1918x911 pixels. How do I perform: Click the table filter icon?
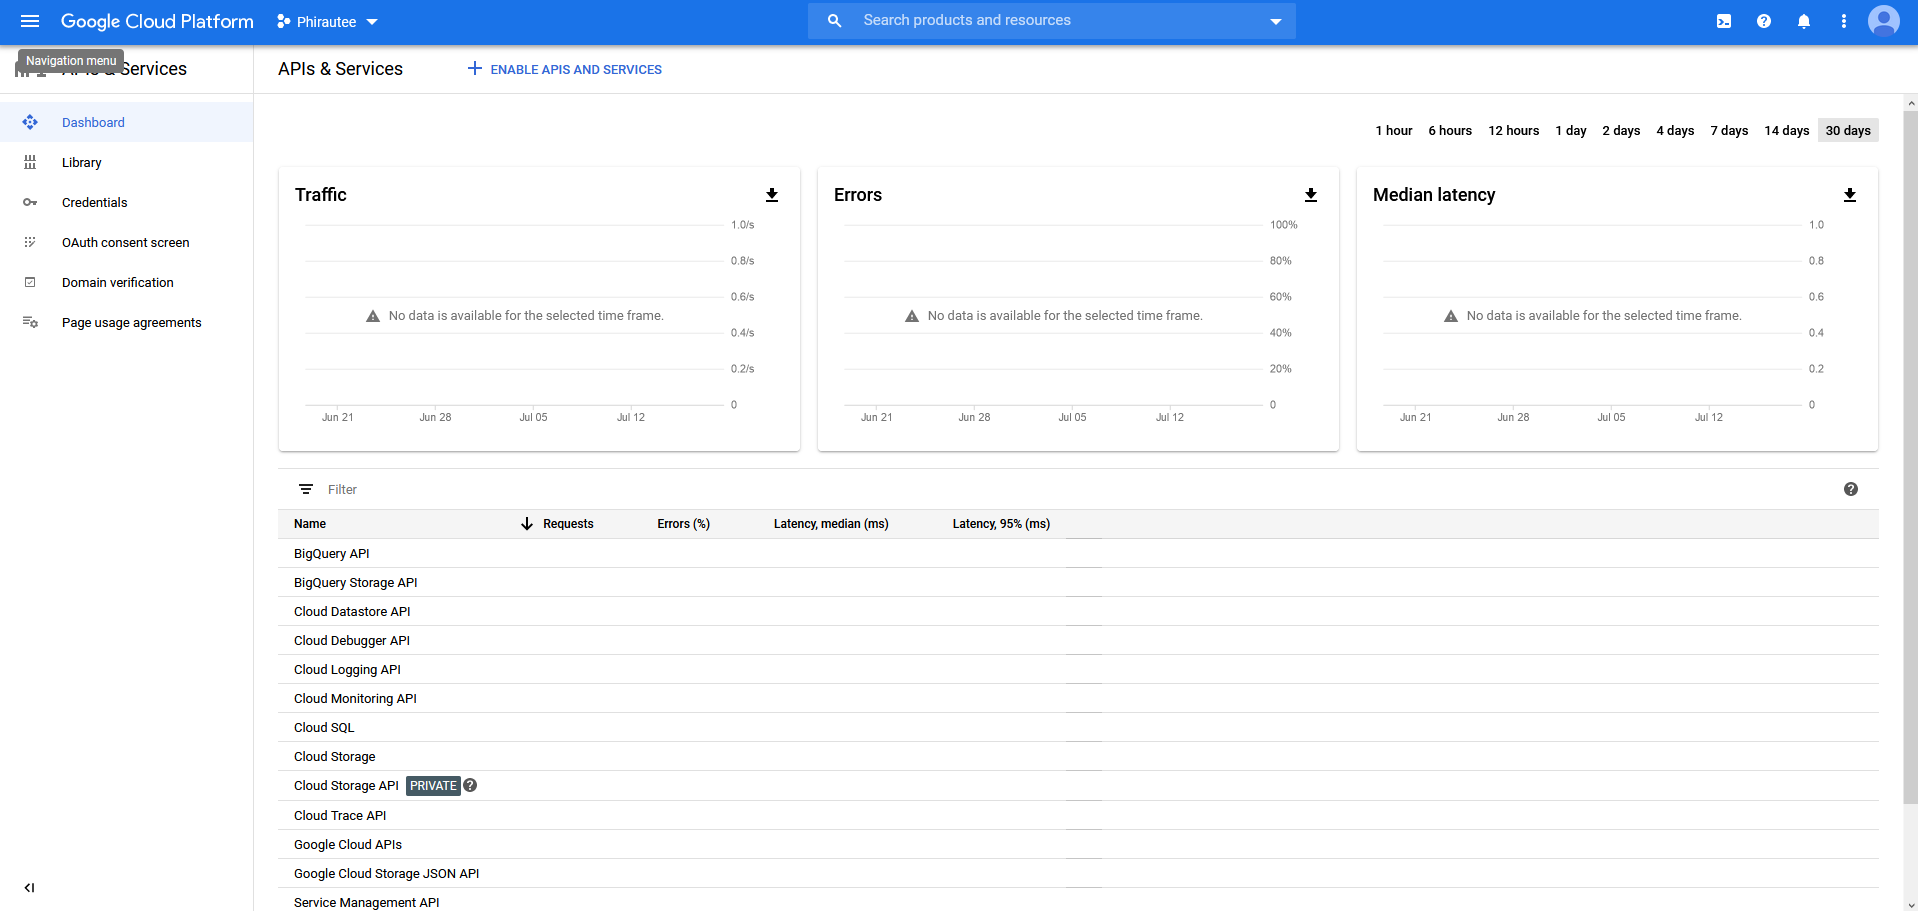tap(306, 489)
